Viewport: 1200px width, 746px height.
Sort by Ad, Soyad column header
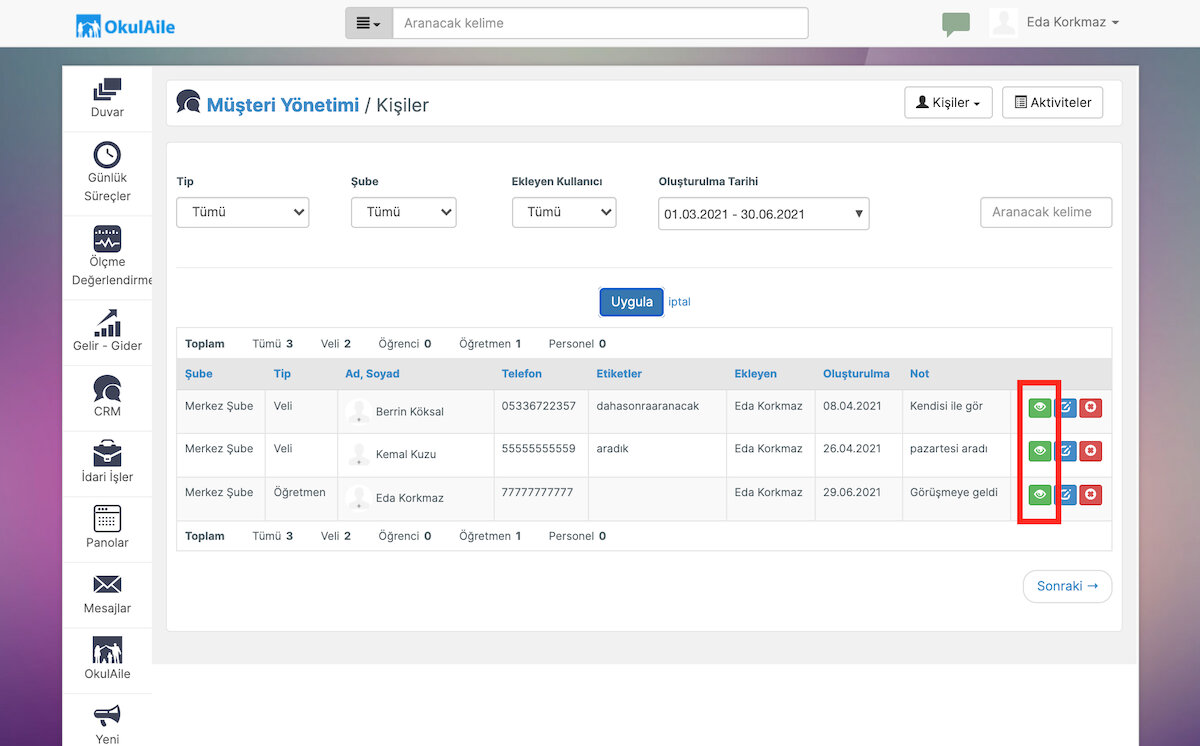(372, 374)
